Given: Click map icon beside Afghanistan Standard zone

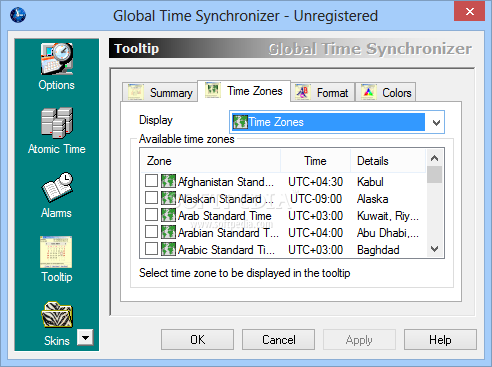Looking at the screenshot, I should point(168,181).
